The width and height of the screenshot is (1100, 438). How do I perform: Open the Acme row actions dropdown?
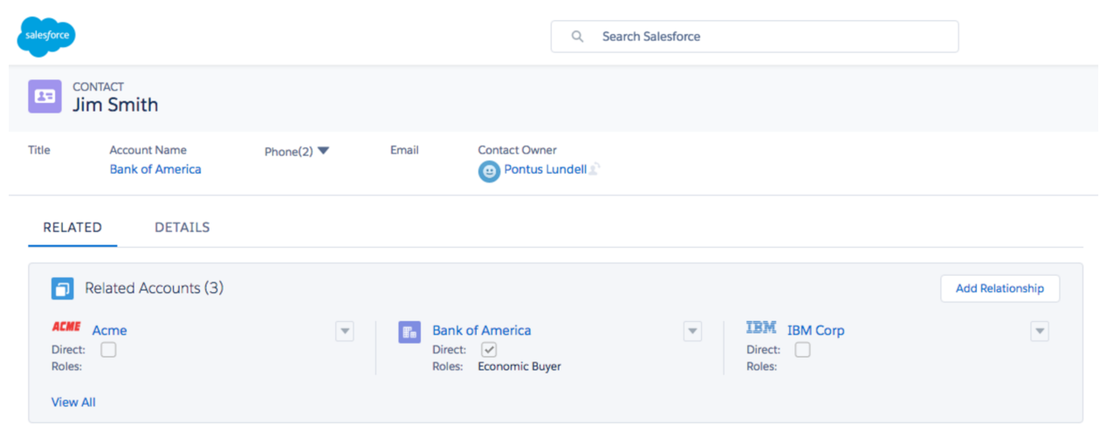tap(345, 331)
